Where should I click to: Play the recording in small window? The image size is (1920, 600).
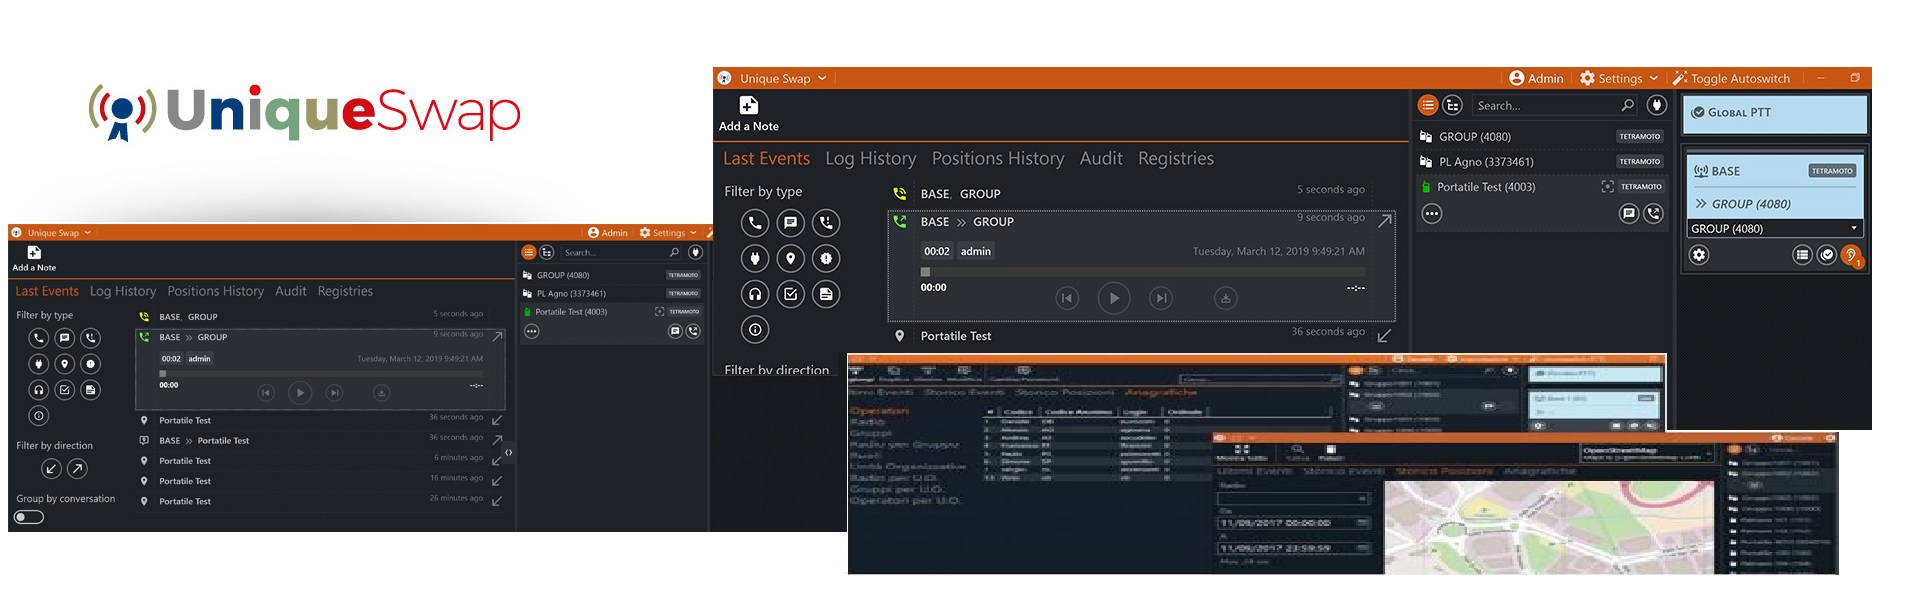pyautogui.click(x=300, y=393)
